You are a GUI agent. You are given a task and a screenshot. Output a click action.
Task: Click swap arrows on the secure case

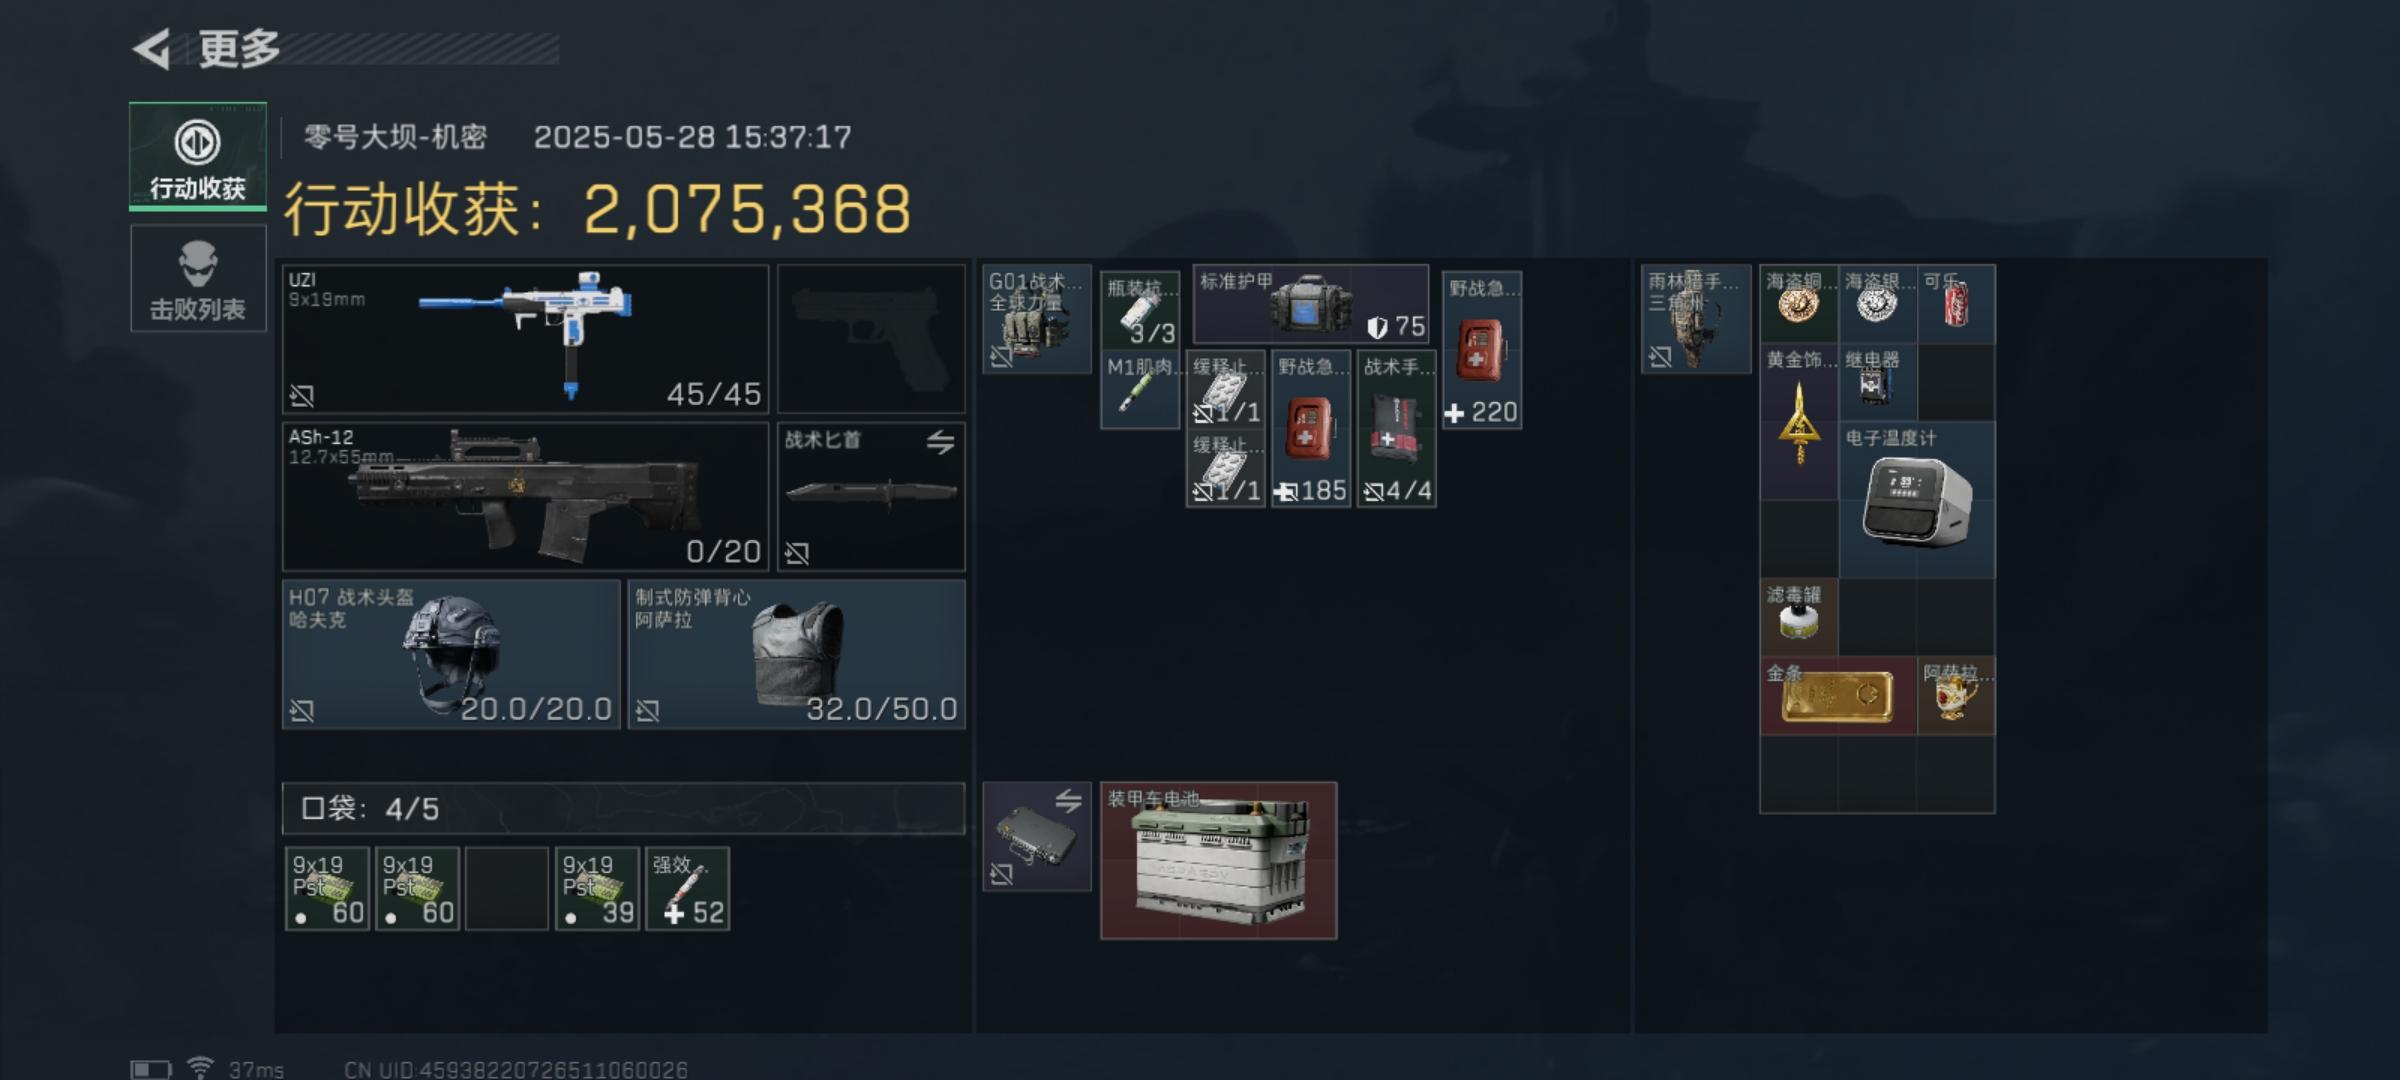[x=1068, y=800]
